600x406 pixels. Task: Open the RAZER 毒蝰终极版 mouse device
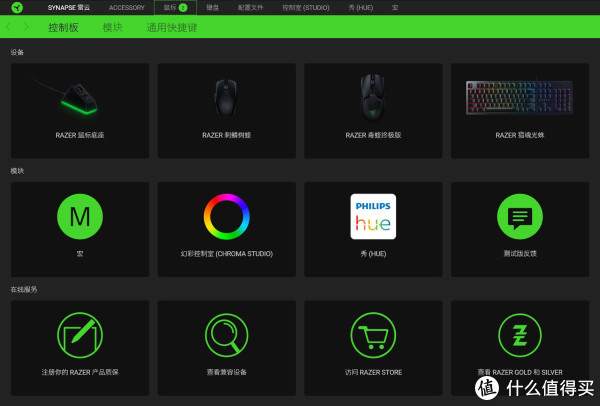[x=373, y=111]
